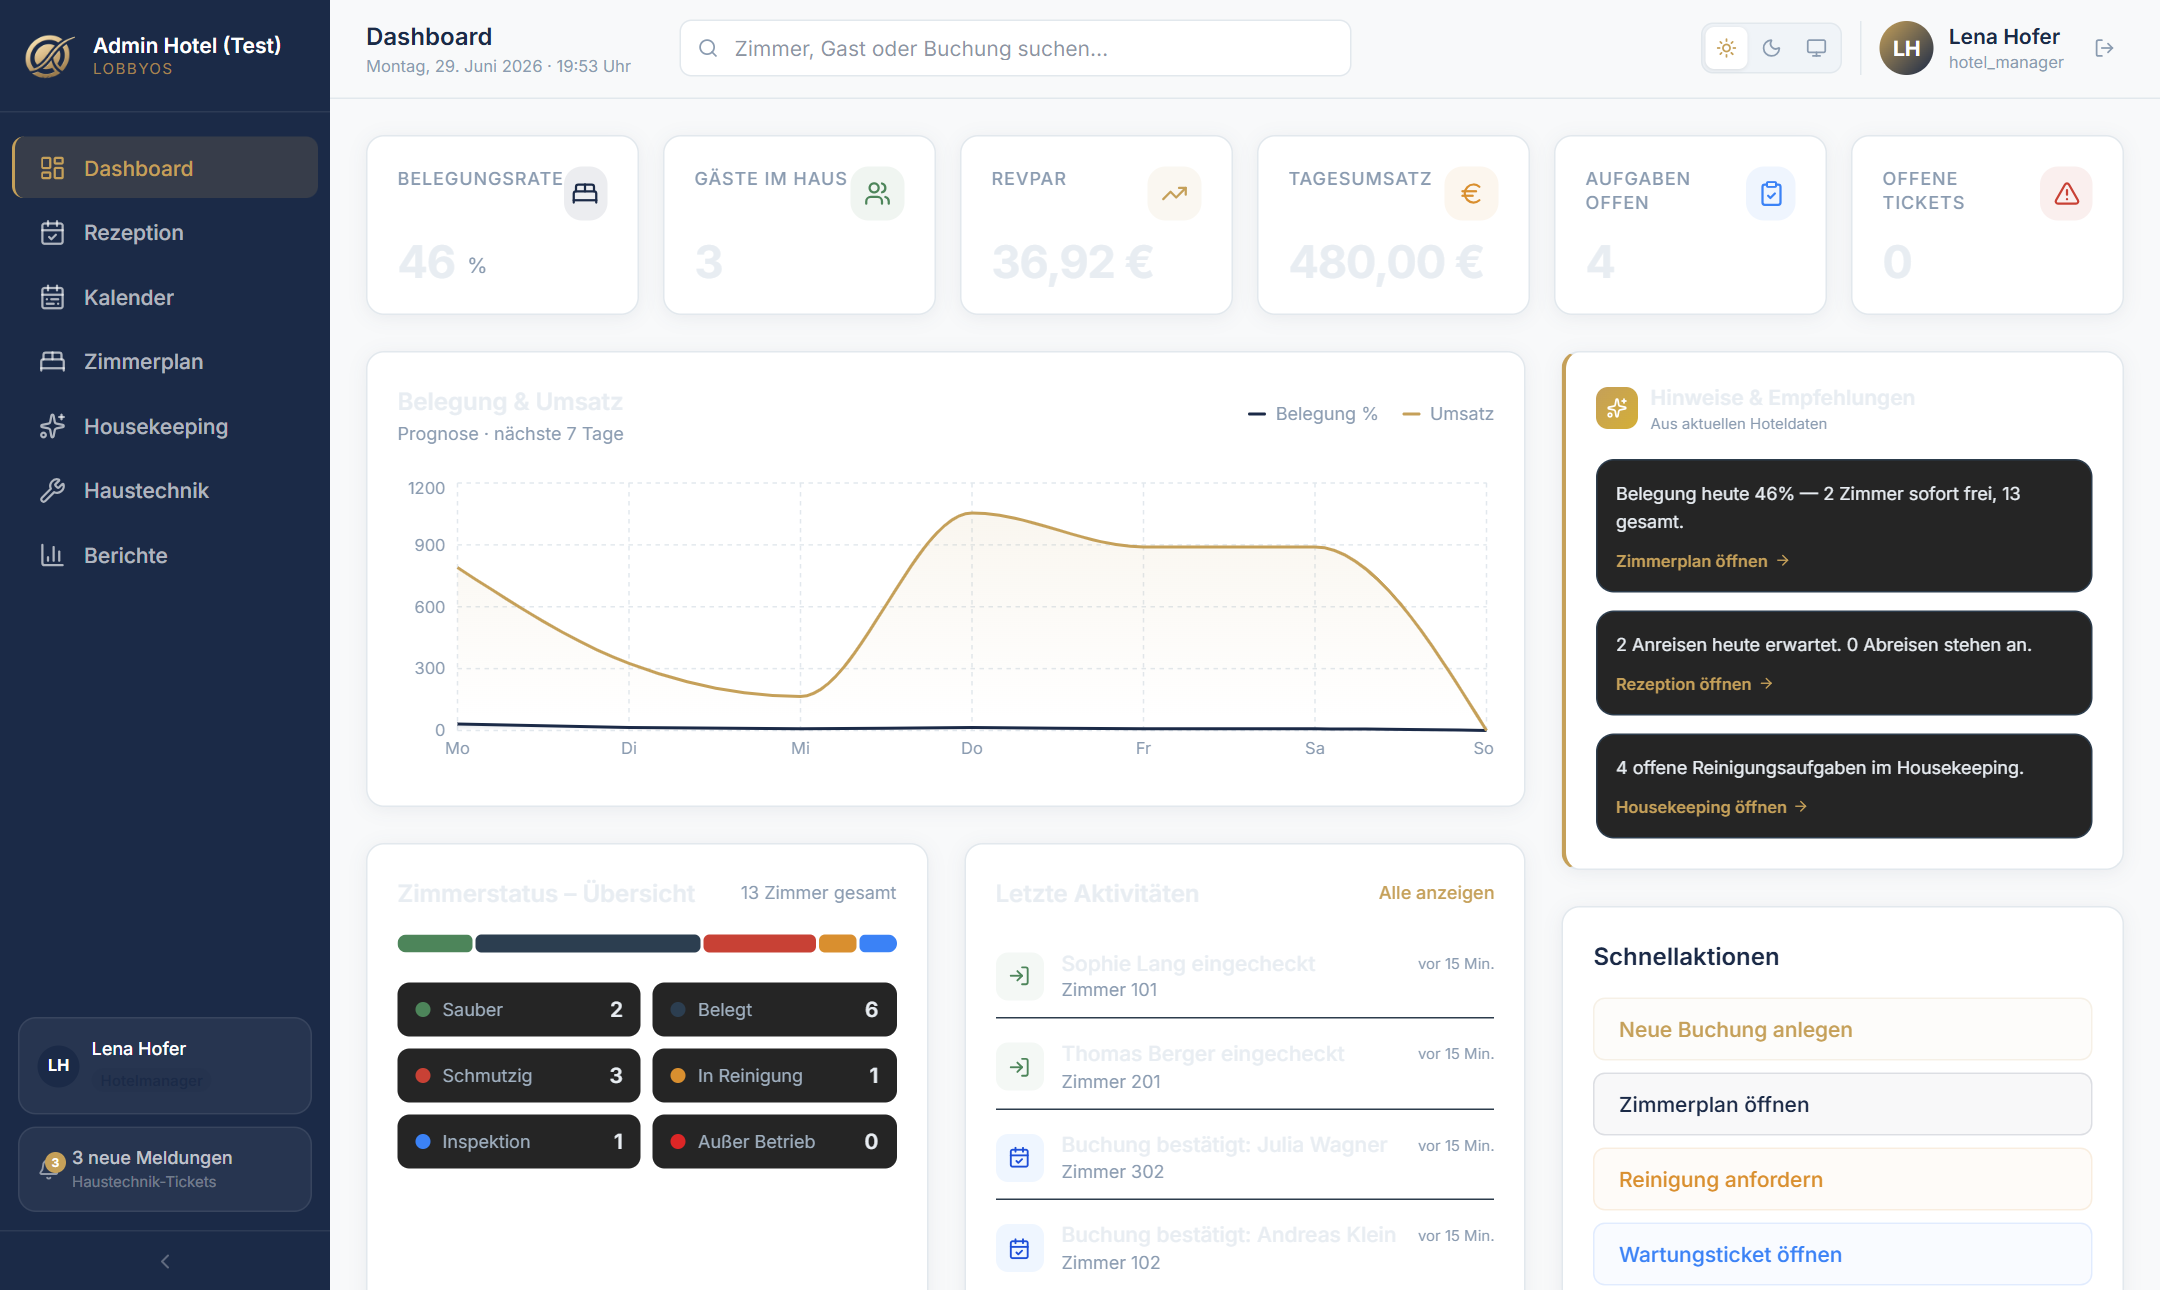The width and height of the screenshot is (2160, 1290).
Task: Click calendar icon for Andreas Klein booking
Action: point(1019,1248)
